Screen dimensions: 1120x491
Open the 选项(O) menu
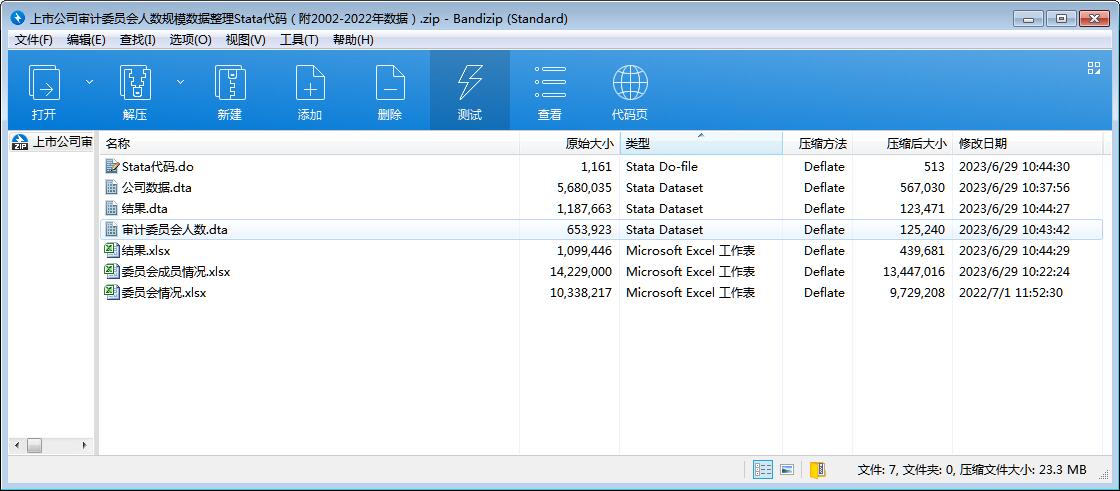pyautogui.click(x=190, y=40)
